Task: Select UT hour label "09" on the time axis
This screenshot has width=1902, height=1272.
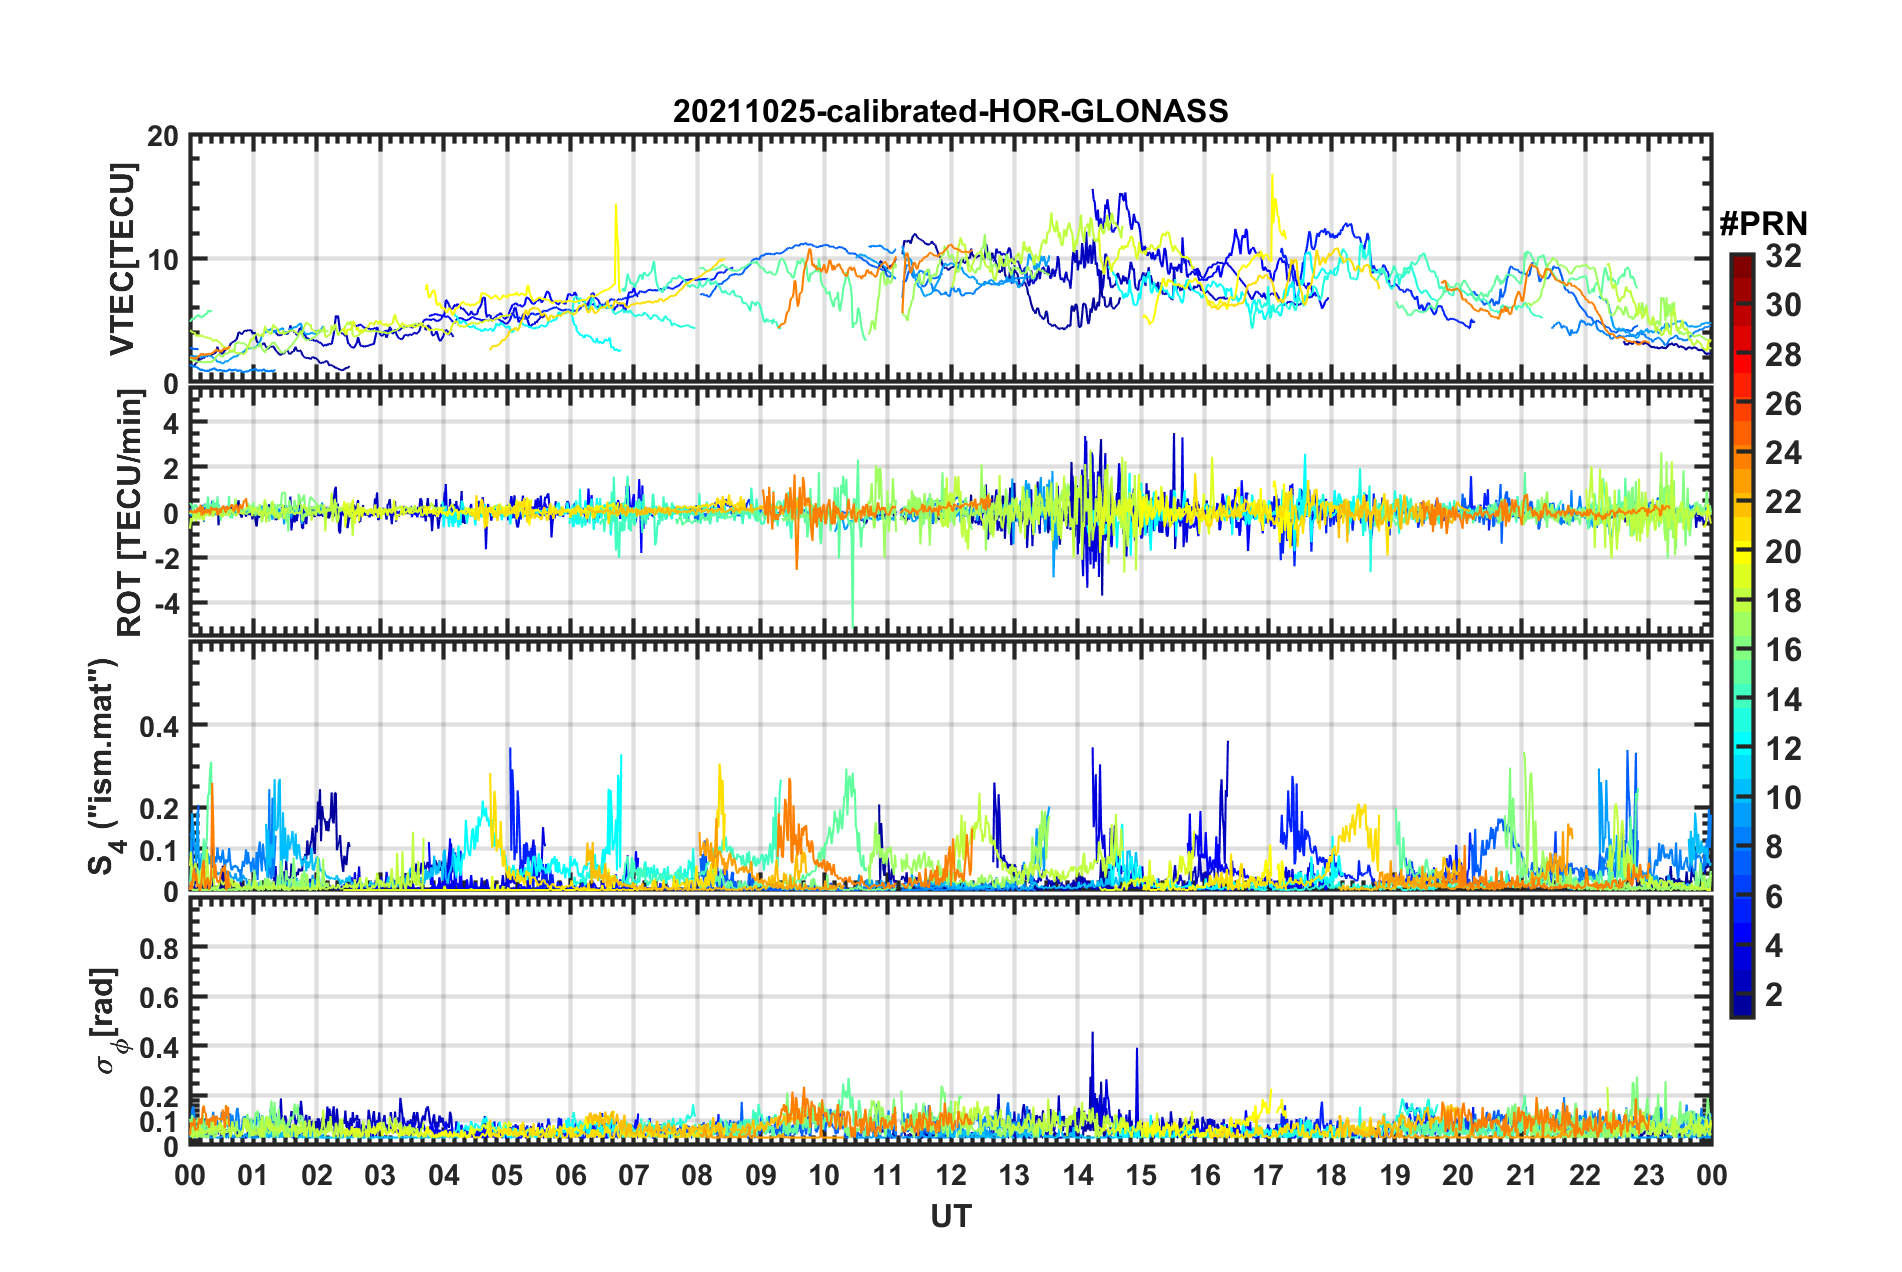Action: [x=761, y=1174]
